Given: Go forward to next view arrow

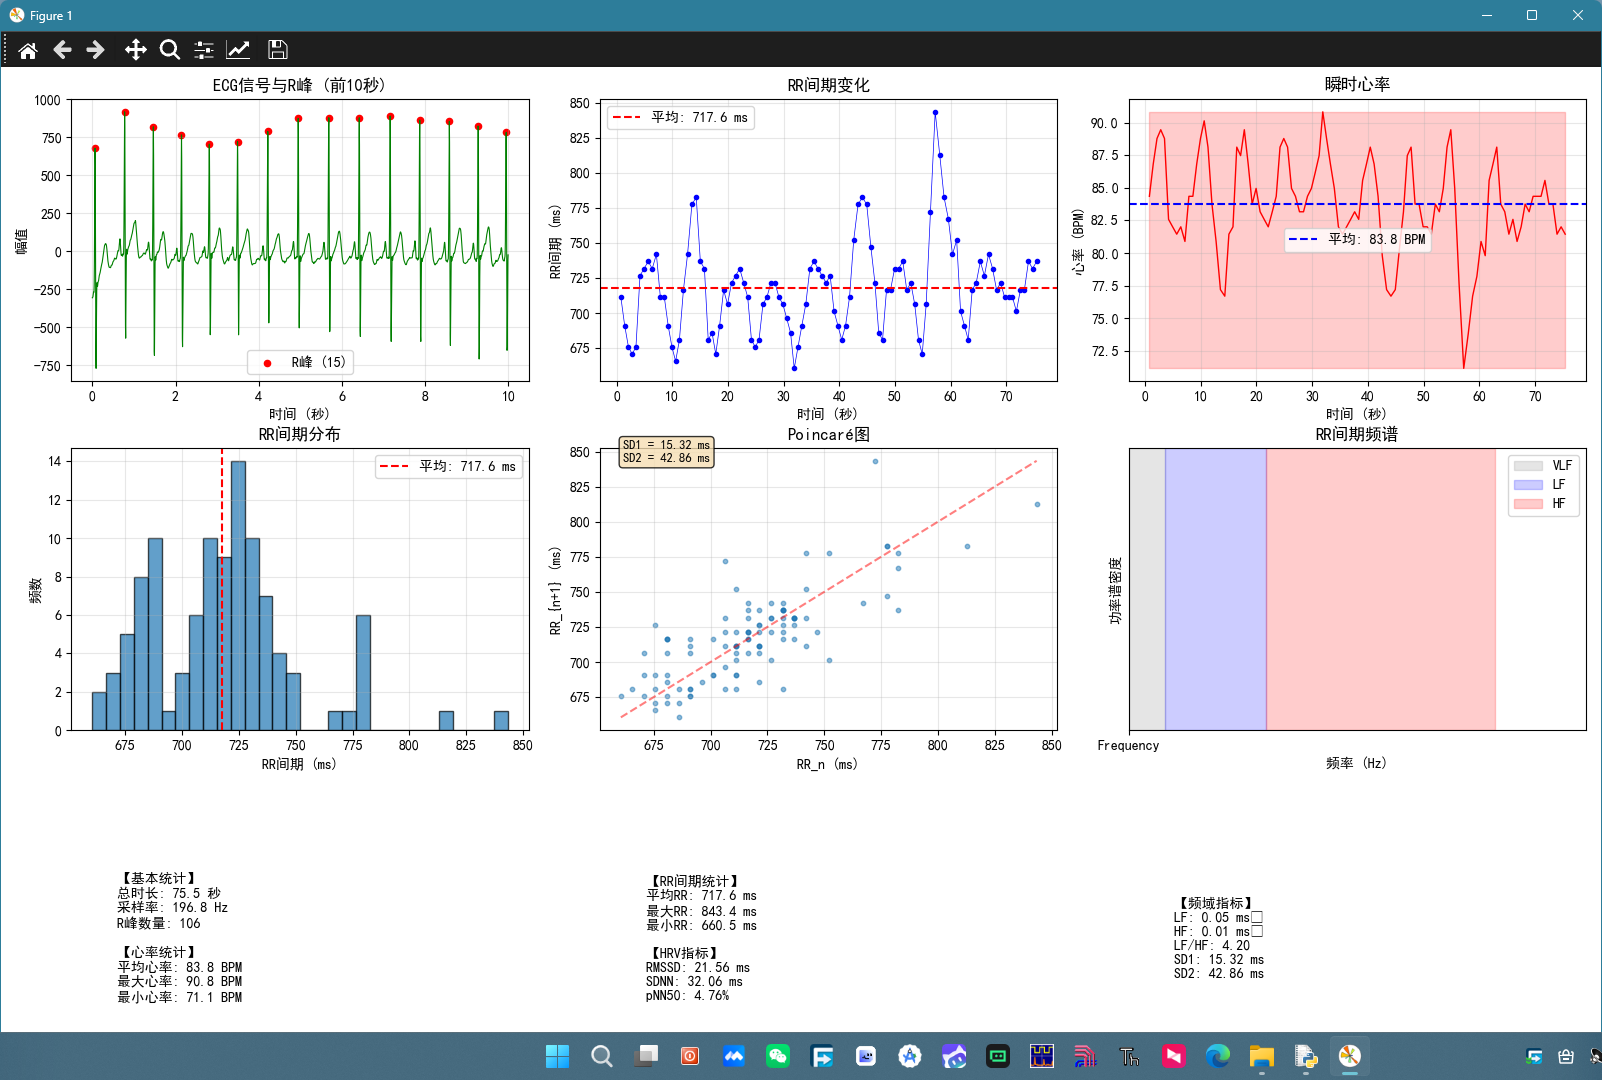Looking at the screenshot, I should tap(96, 50).
